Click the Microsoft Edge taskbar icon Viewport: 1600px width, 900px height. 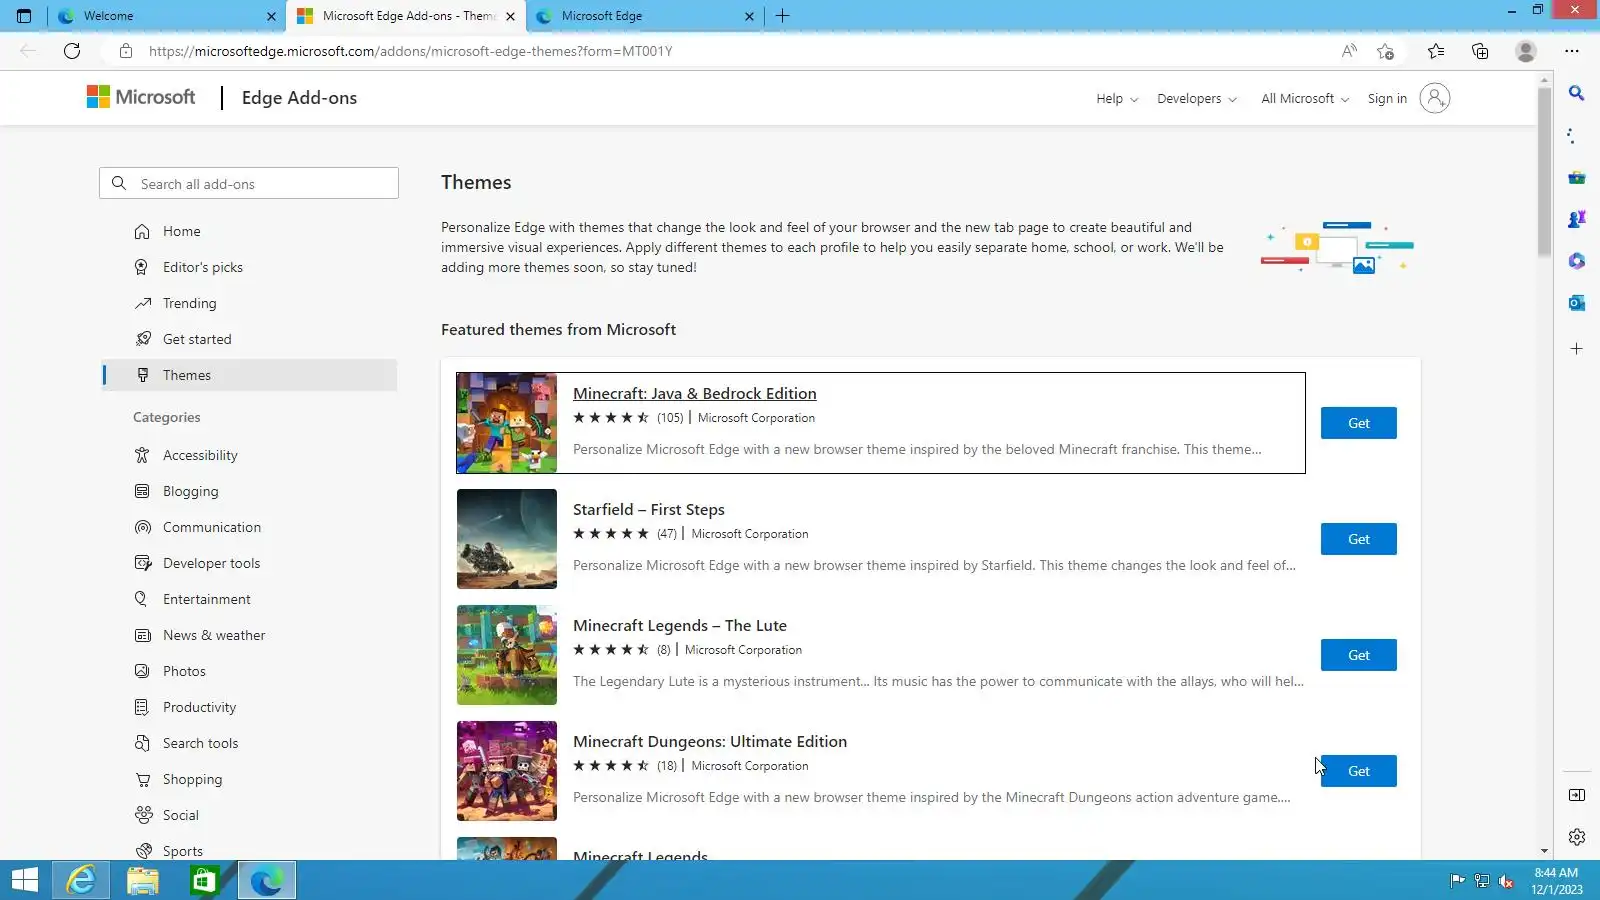[267, 880]
